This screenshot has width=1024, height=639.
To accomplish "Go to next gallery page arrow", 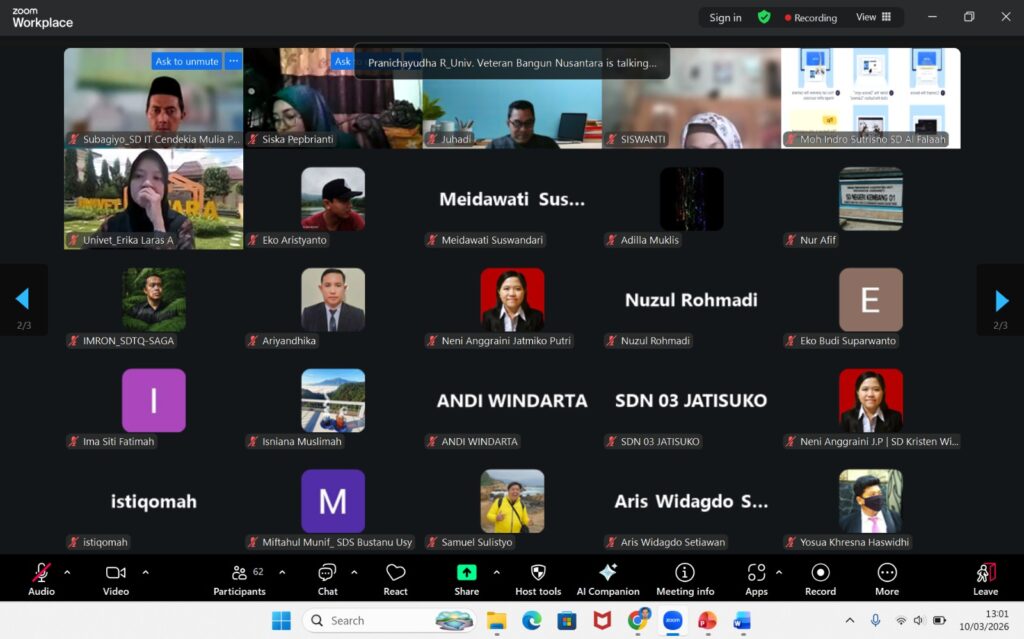I will click(x=1001, y=300).
